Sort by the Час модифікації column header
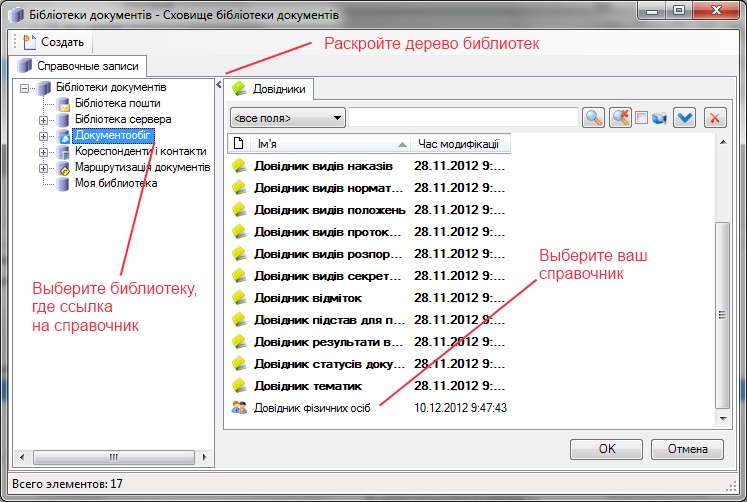This screenshot has width=747, height=502. point(462,144)
